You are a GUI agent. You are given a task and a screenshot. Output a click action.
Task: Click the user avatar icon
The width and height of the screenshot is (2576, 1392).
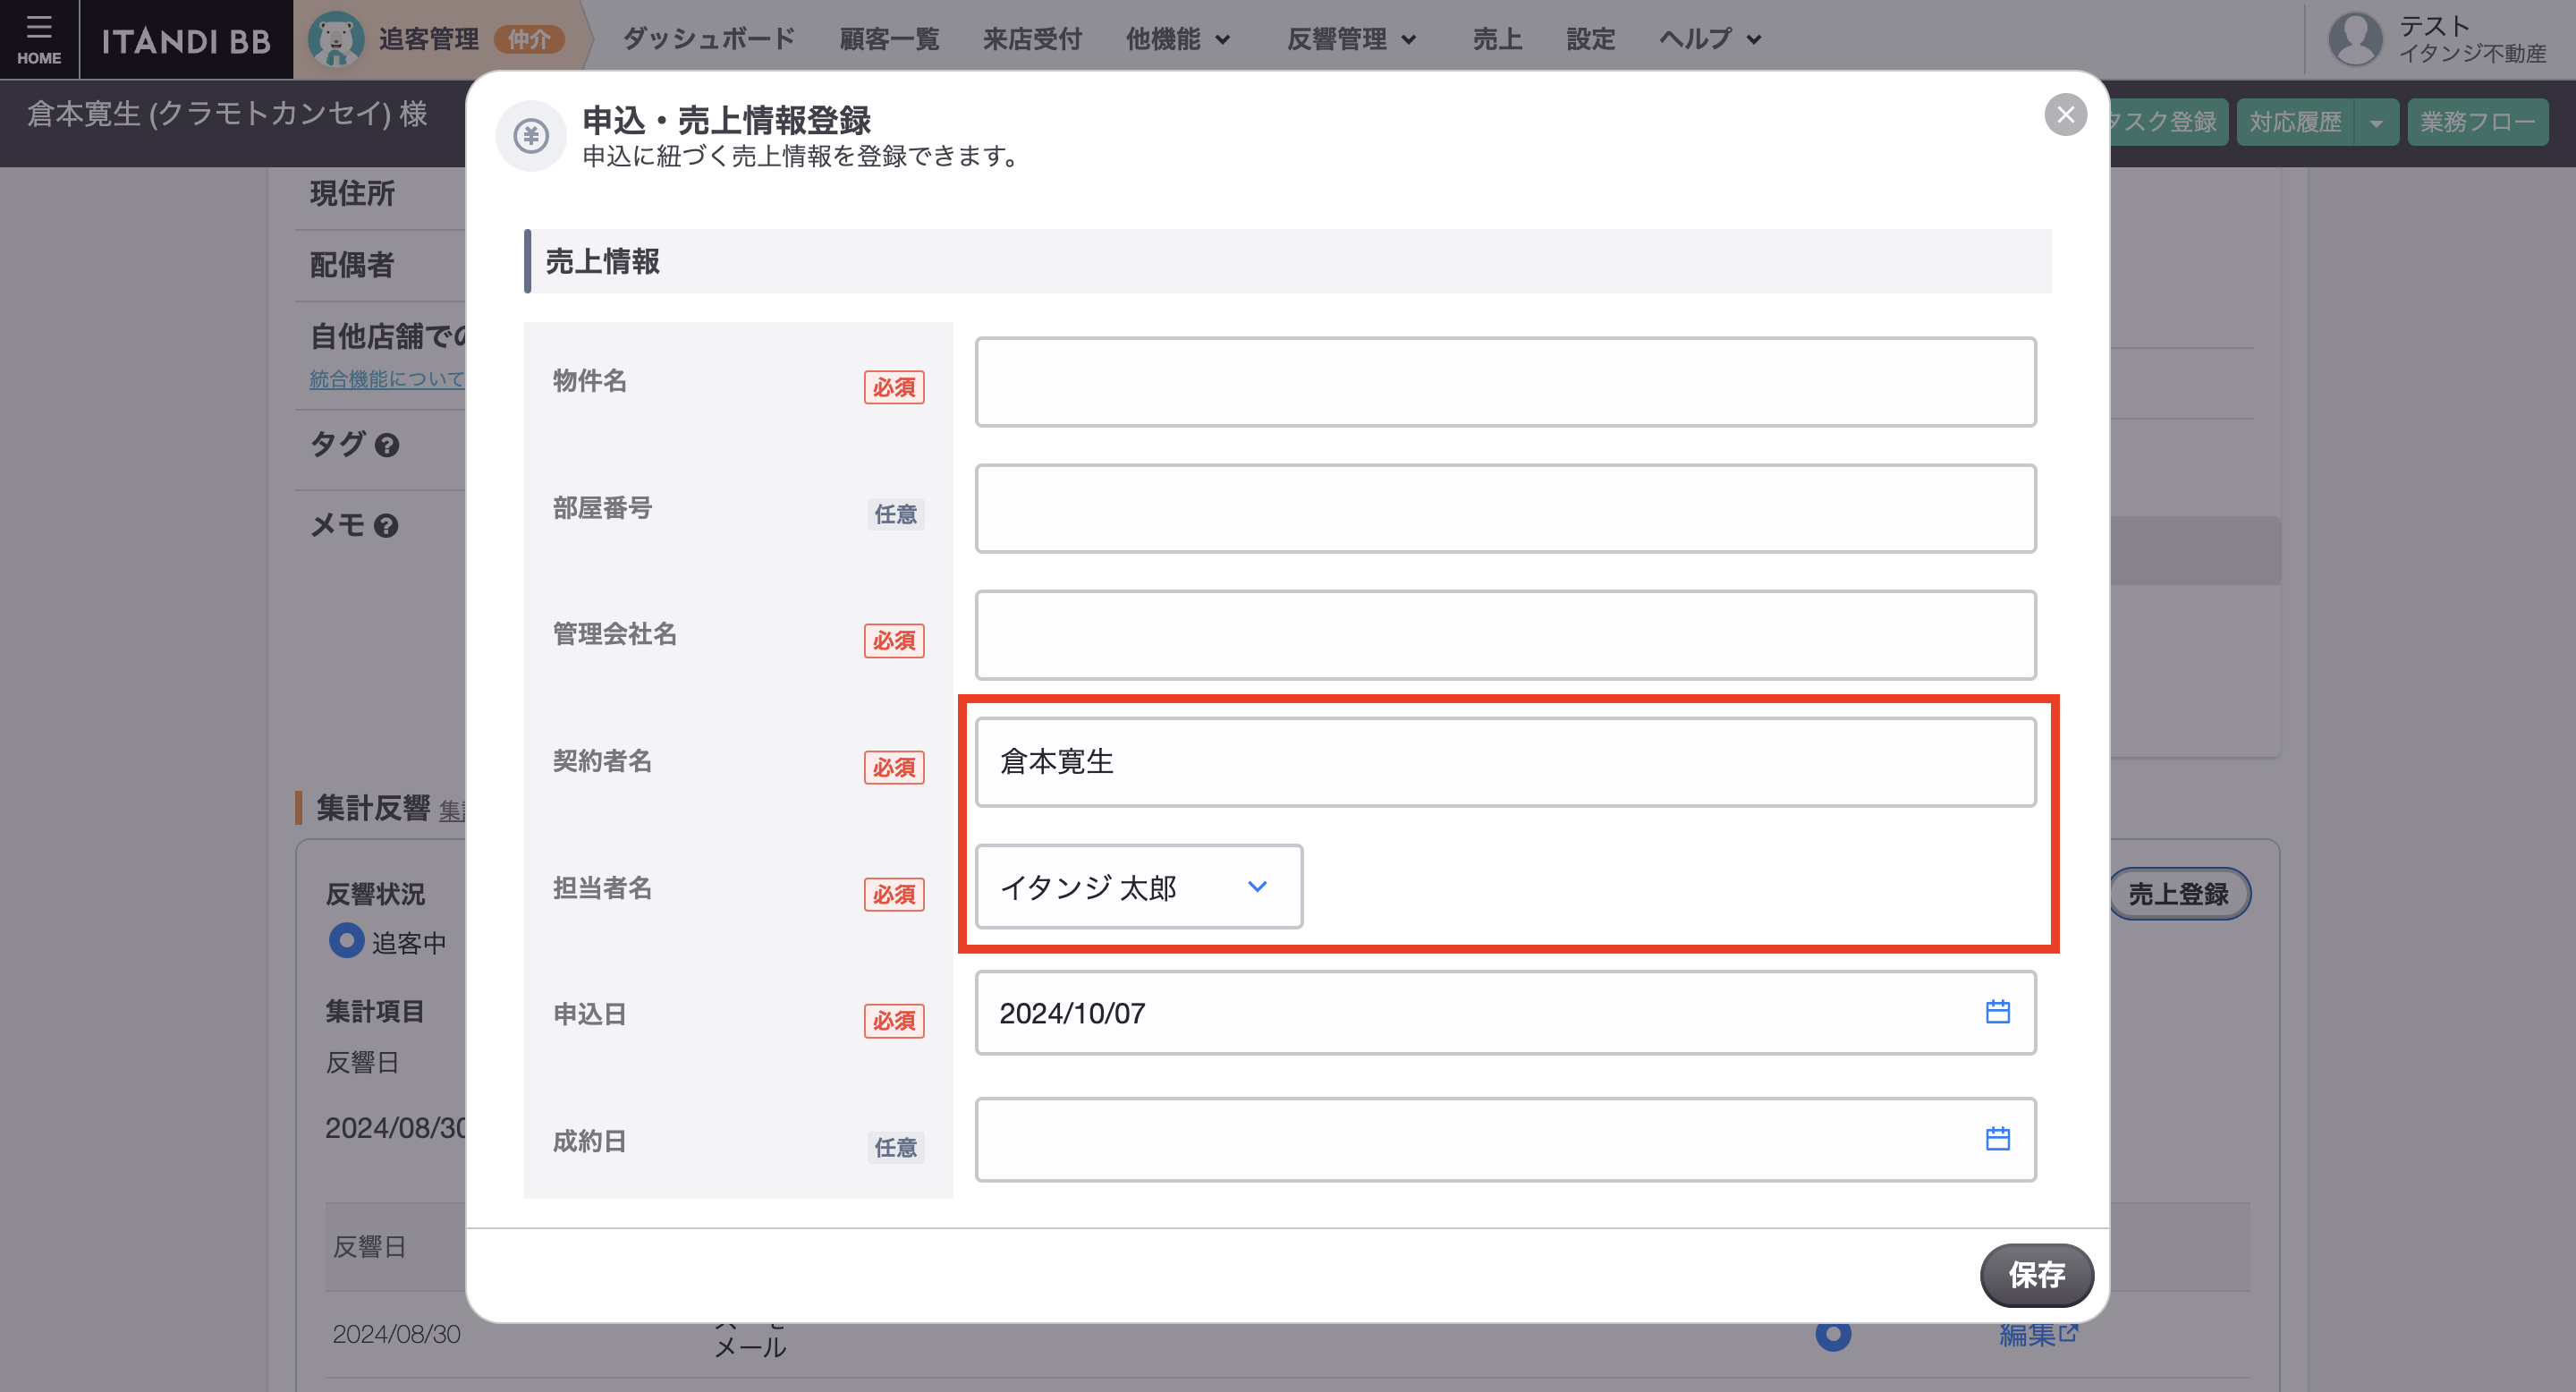2355,39
